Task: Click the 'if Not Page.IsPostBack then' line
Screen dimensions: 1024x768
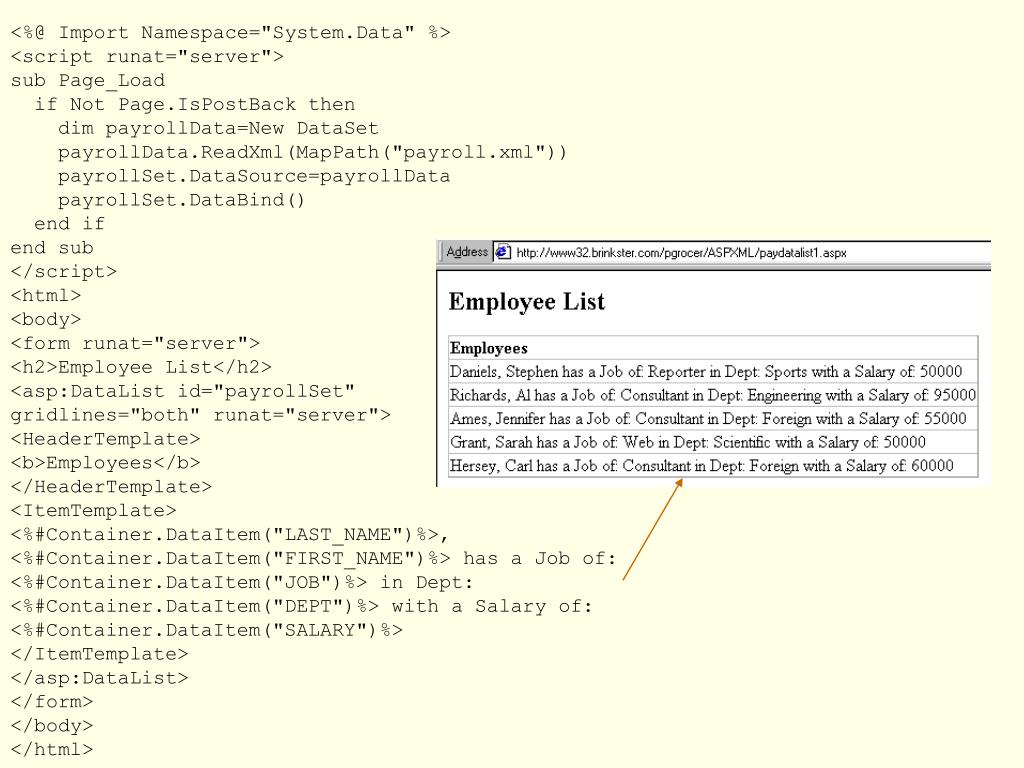Action: 195,104
